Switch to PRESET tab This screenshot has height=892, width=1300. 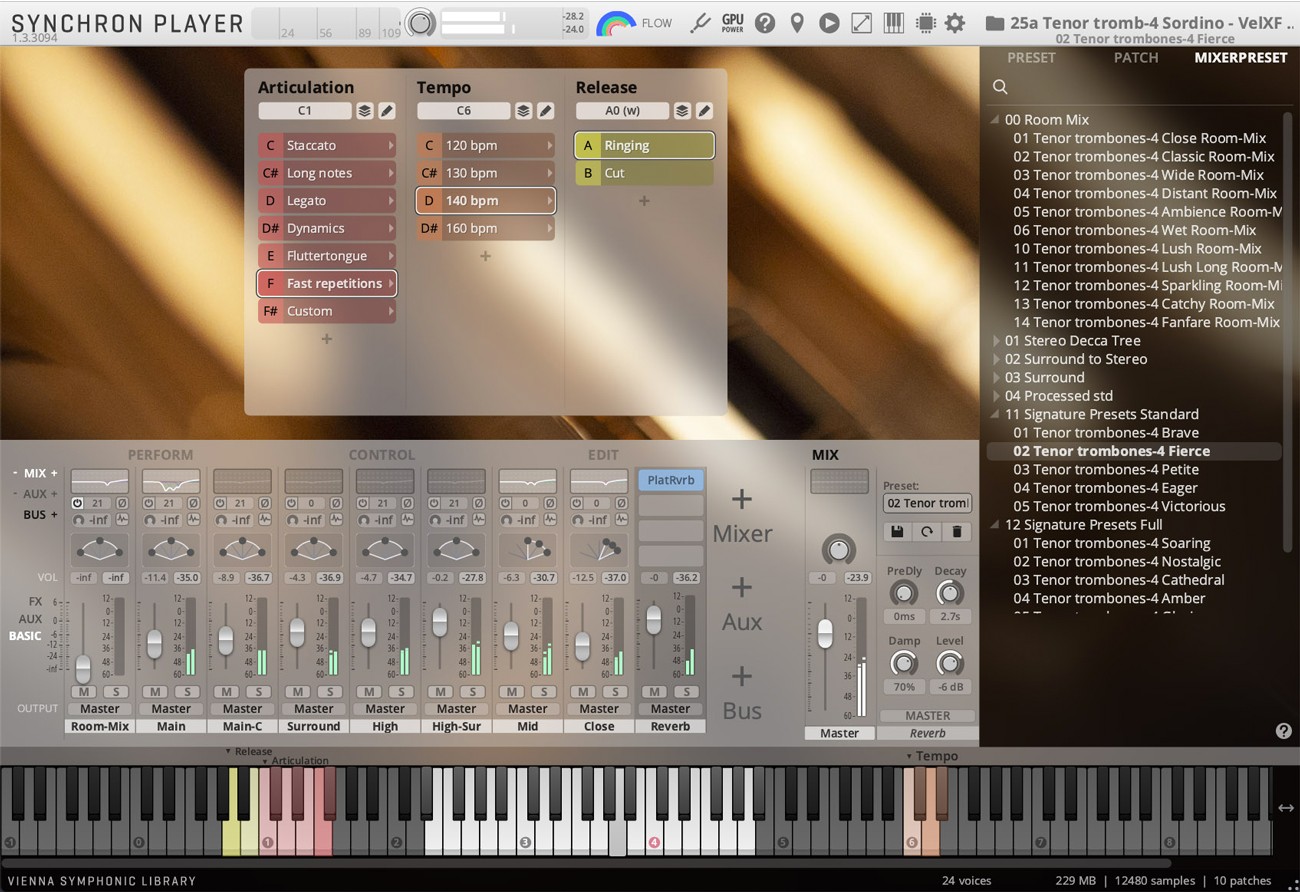(x=1031, y=58)
